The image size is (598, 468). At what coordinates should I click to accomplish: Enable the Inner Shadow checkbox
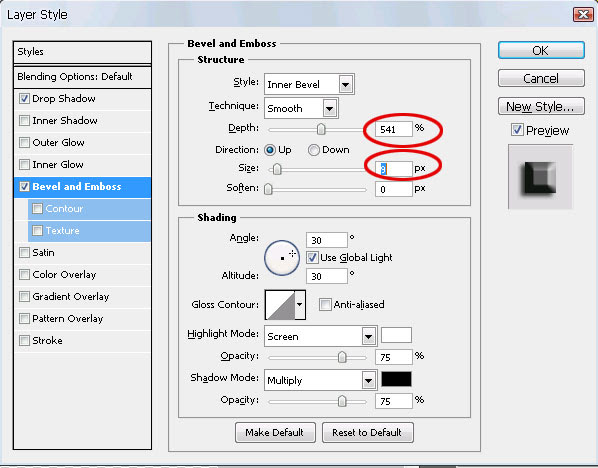point(24,121)
